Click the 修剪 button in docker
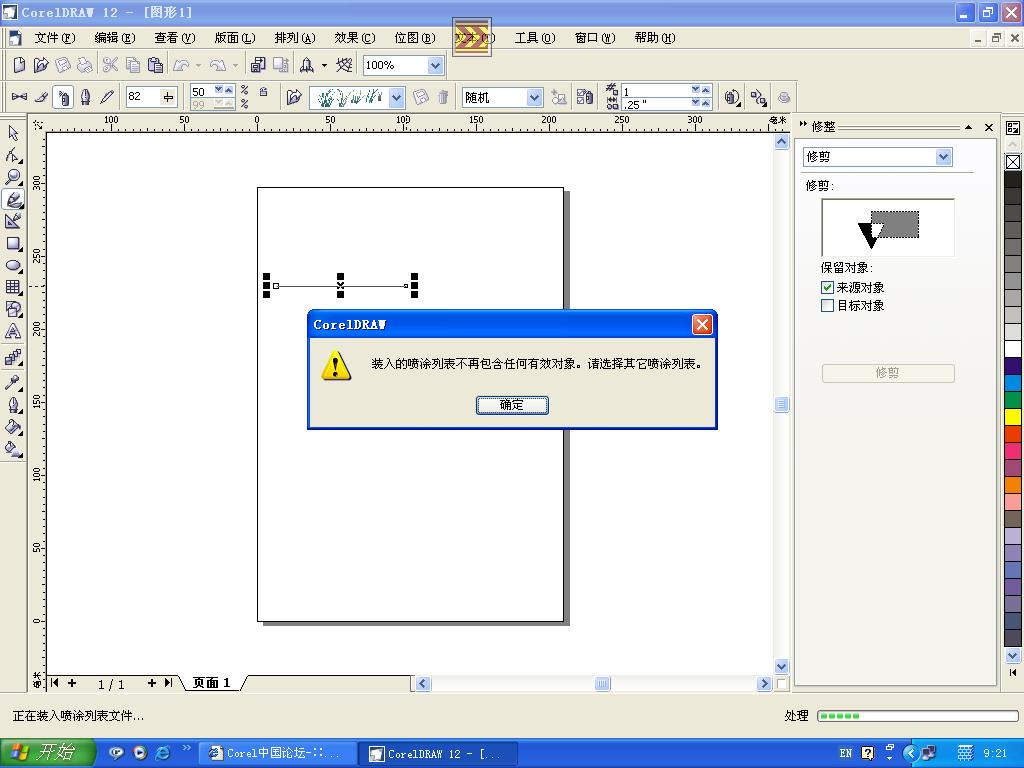Image resolution: width=1024 pixels, height=768 pixels. tap(888, 373)
